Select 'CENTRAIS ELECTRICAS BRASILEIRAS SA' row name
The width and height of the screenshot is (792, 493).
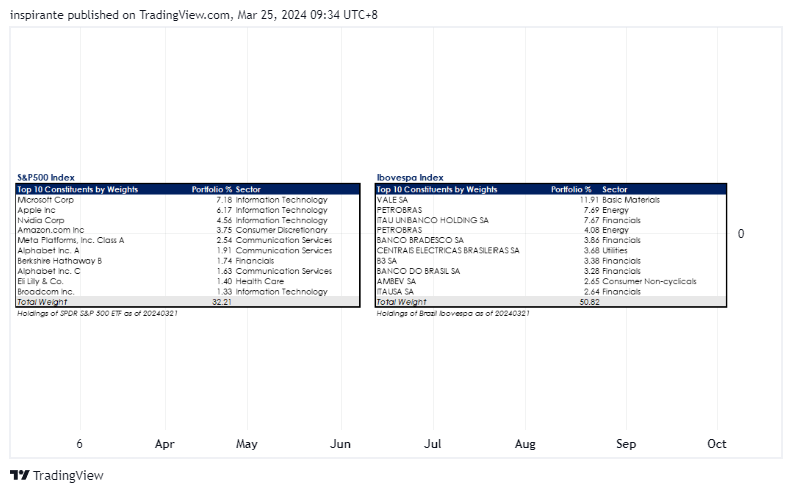(448, 250)
